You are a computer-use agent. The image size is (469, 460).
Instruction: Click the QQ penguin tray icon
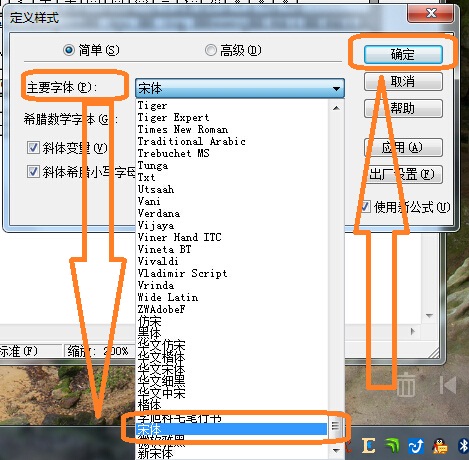click(440, 446)
